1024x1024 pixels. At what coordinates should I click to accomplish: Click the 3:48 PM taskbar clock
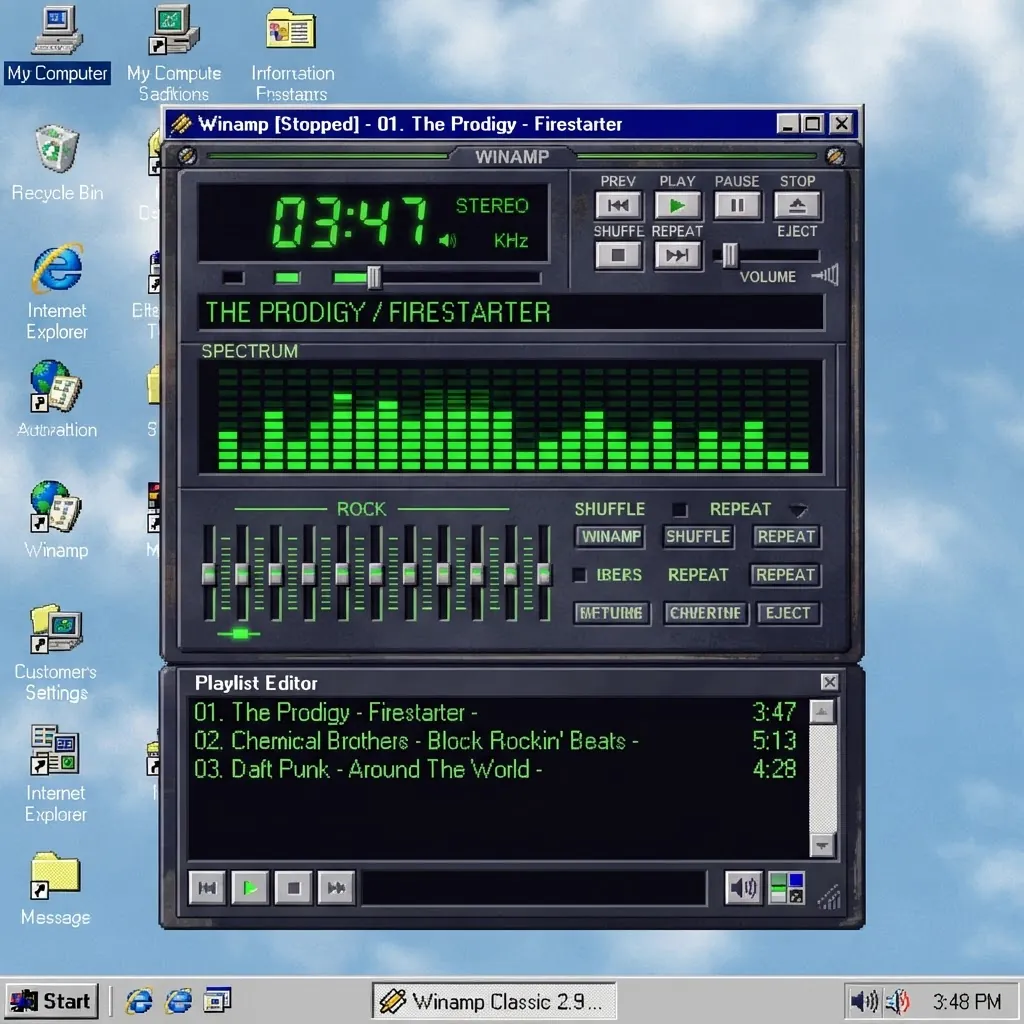(967, 1001)
